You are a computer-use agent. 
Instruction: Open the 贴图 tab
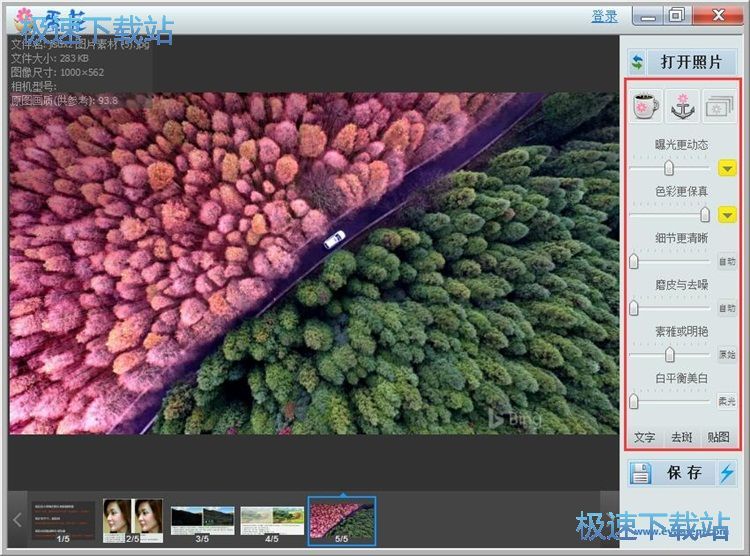click(717, 437)
